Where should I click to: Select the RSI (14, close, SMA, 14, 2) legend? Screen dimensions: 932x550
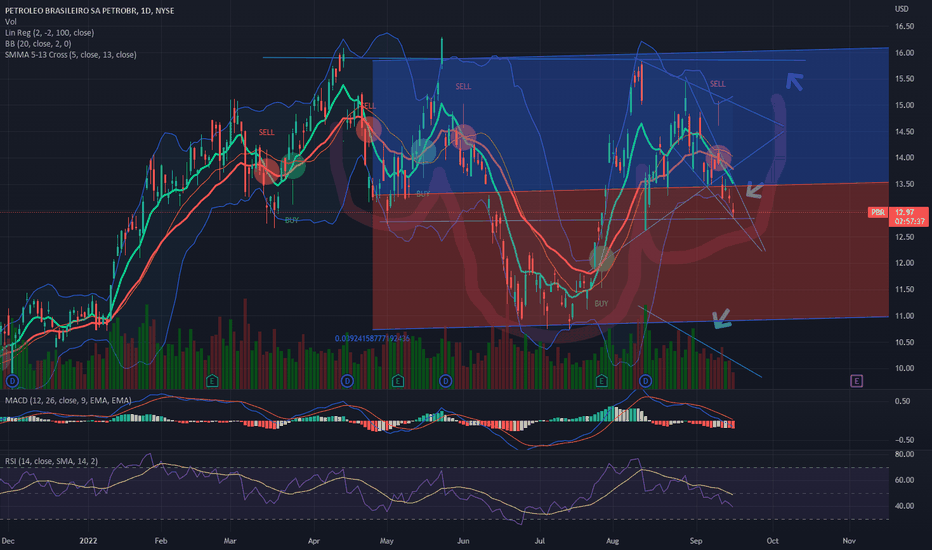click(51, 461)
